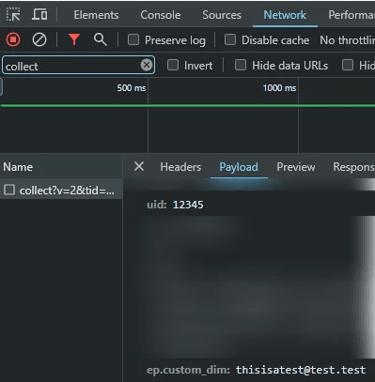Select the collect?v=2&tid request checkbox
Viewport: 375px width, 382px height.
[x=9, y=190]
